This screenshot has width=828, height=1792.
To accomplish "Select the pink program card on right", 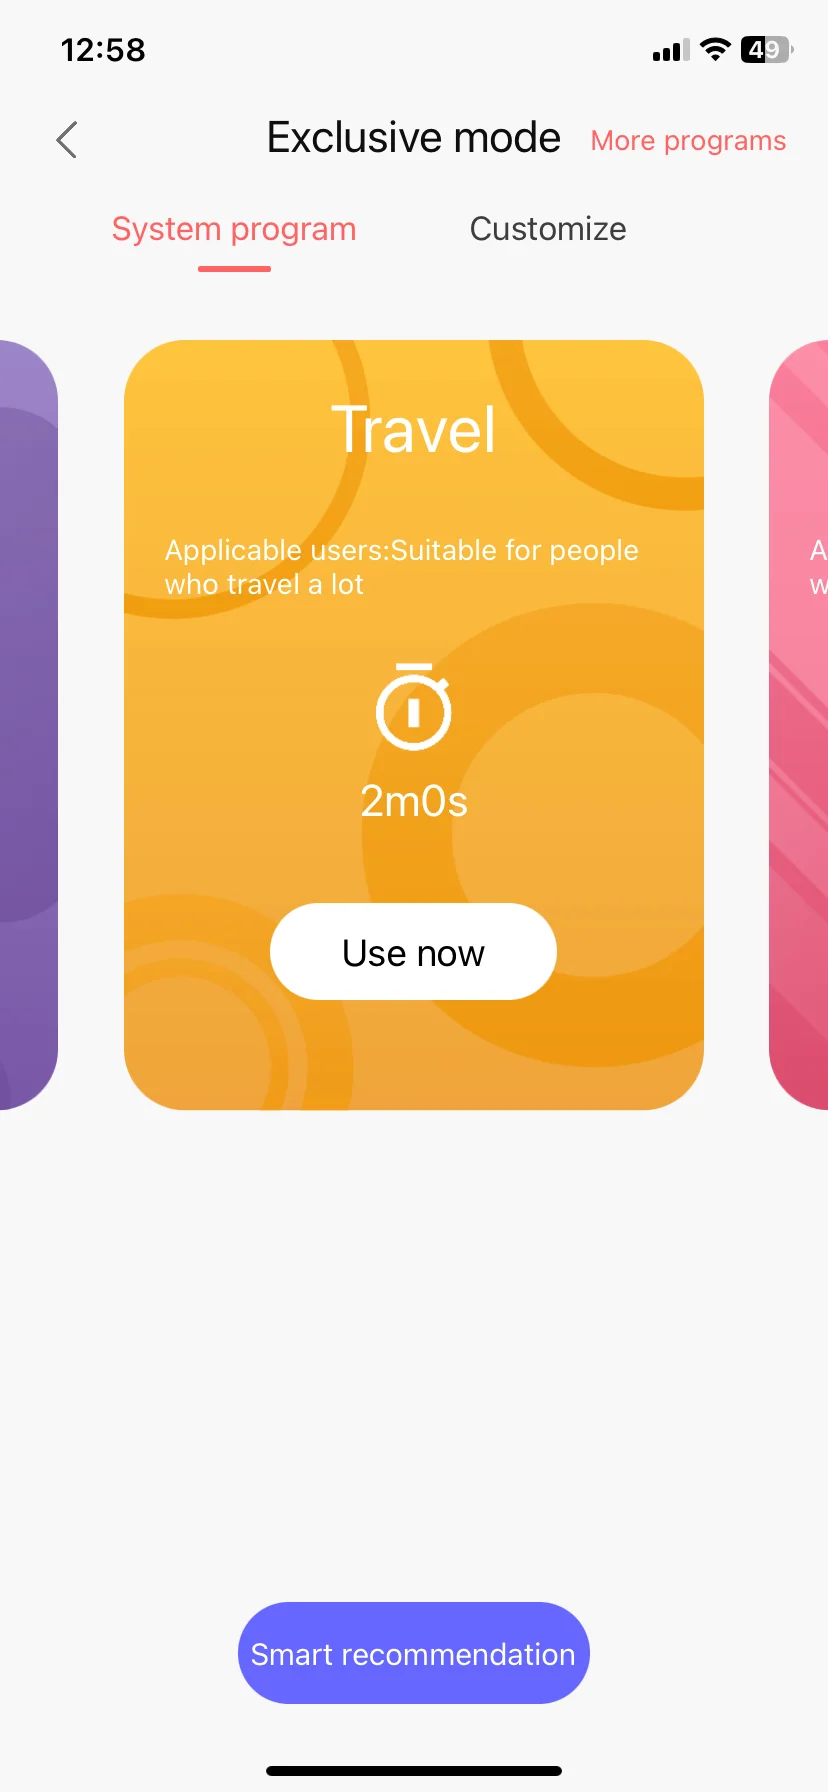I will (798, 725).
